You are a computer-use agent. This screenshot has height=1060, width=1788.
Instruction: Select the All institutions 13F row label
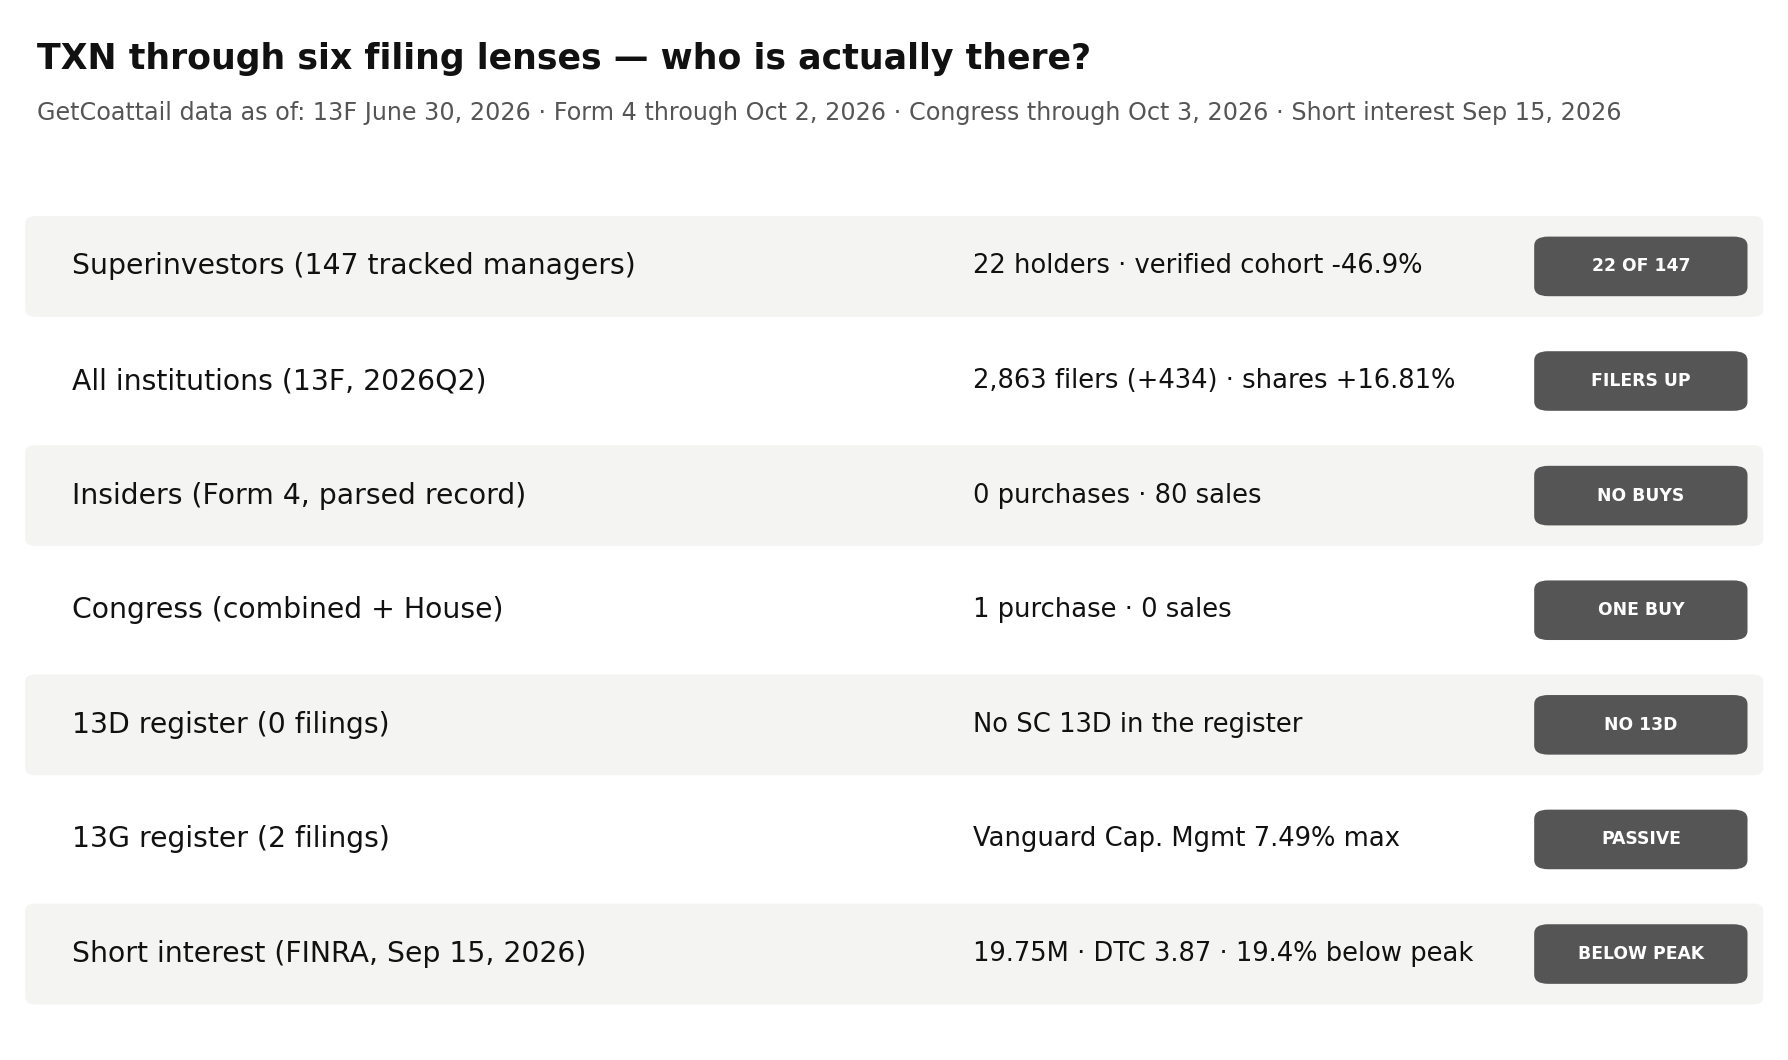279,380
